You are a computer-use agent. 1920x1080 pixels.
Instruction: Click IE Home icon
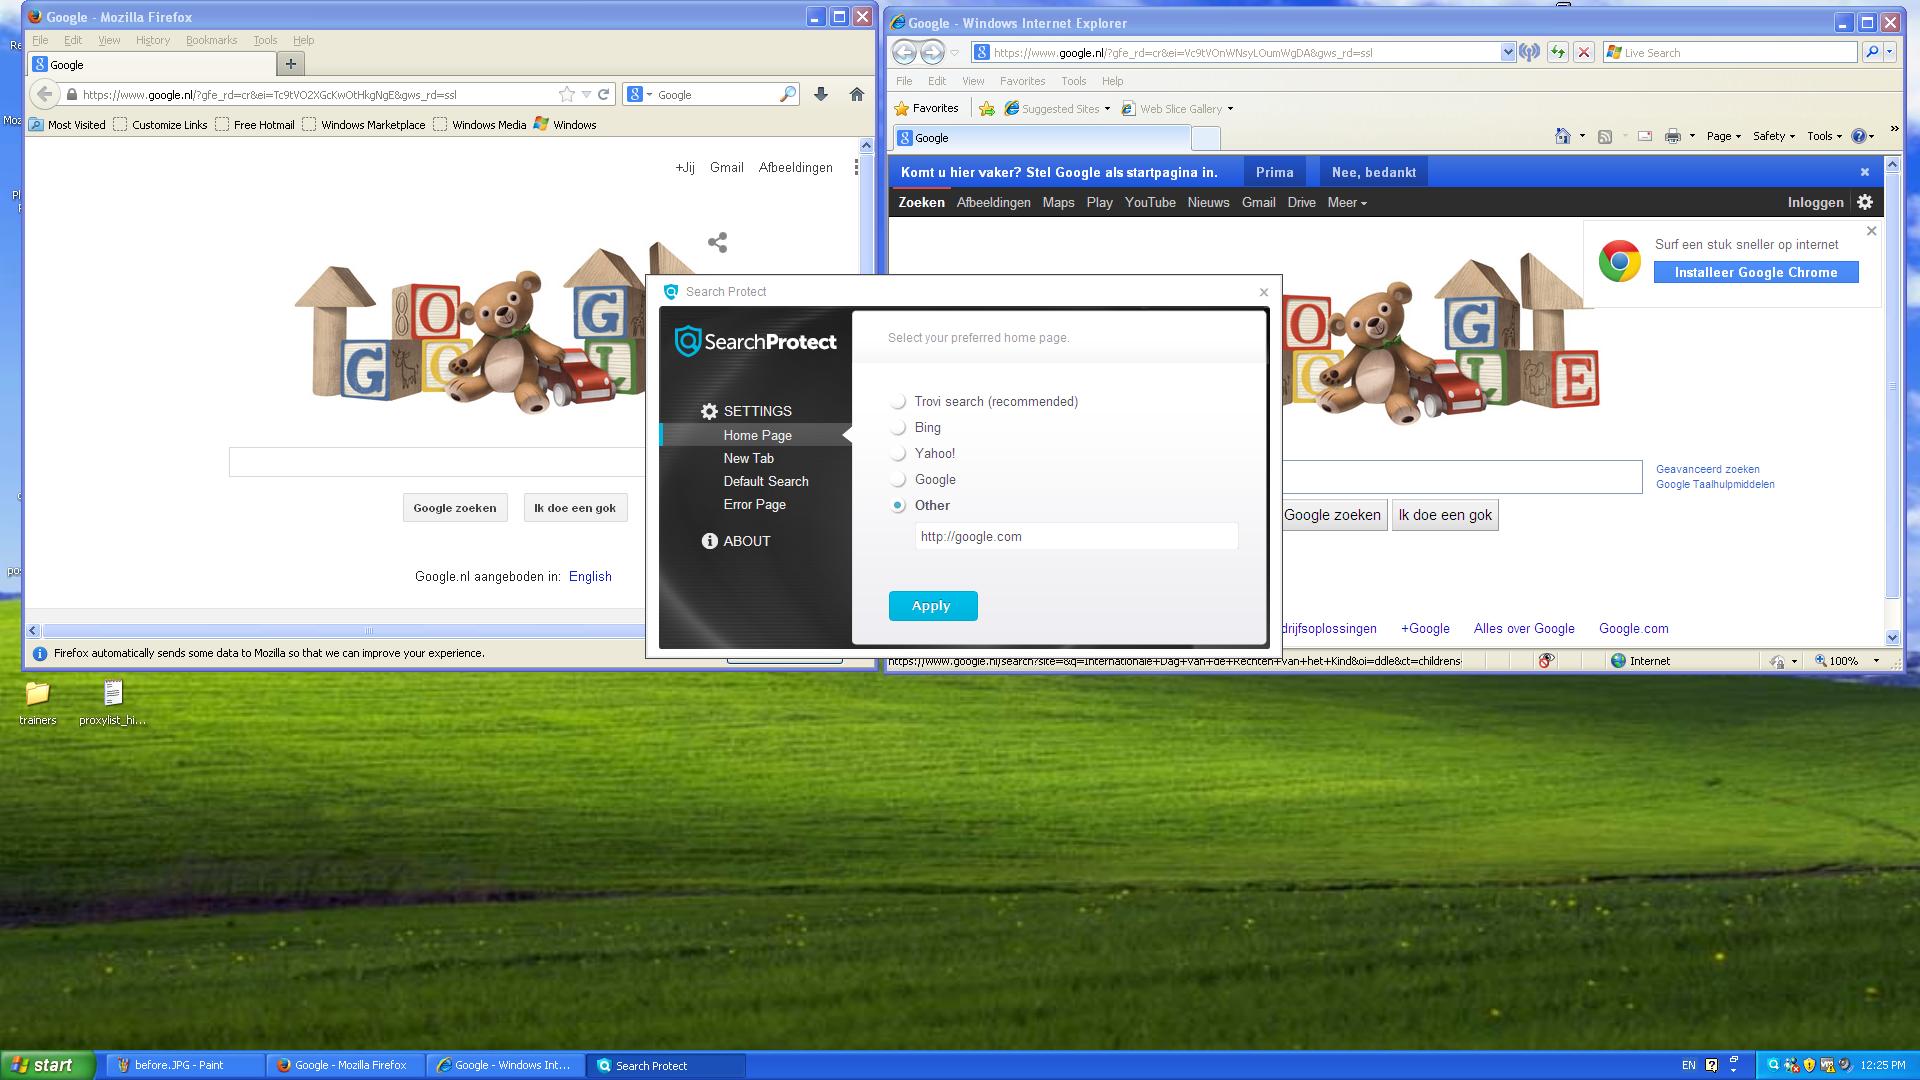(x=1563, y=136)
